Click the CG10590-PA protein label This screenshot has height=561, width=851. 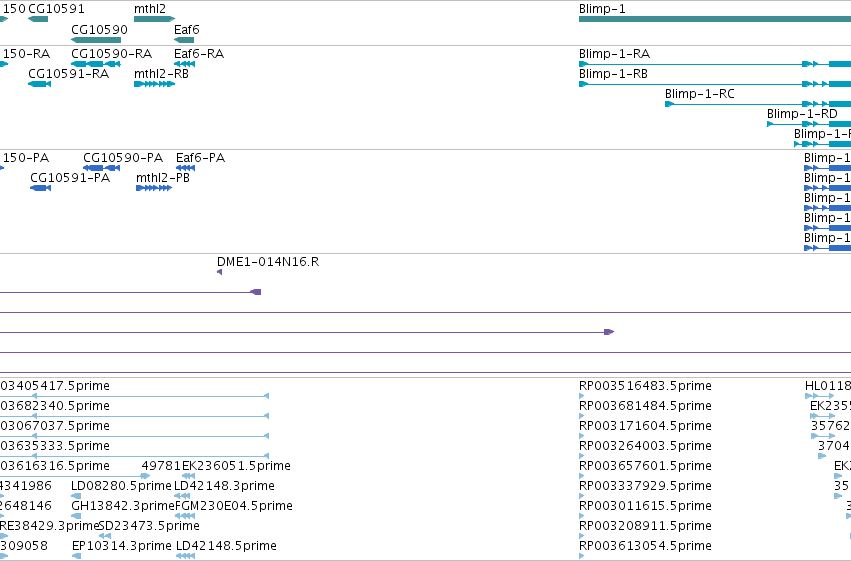123,158
